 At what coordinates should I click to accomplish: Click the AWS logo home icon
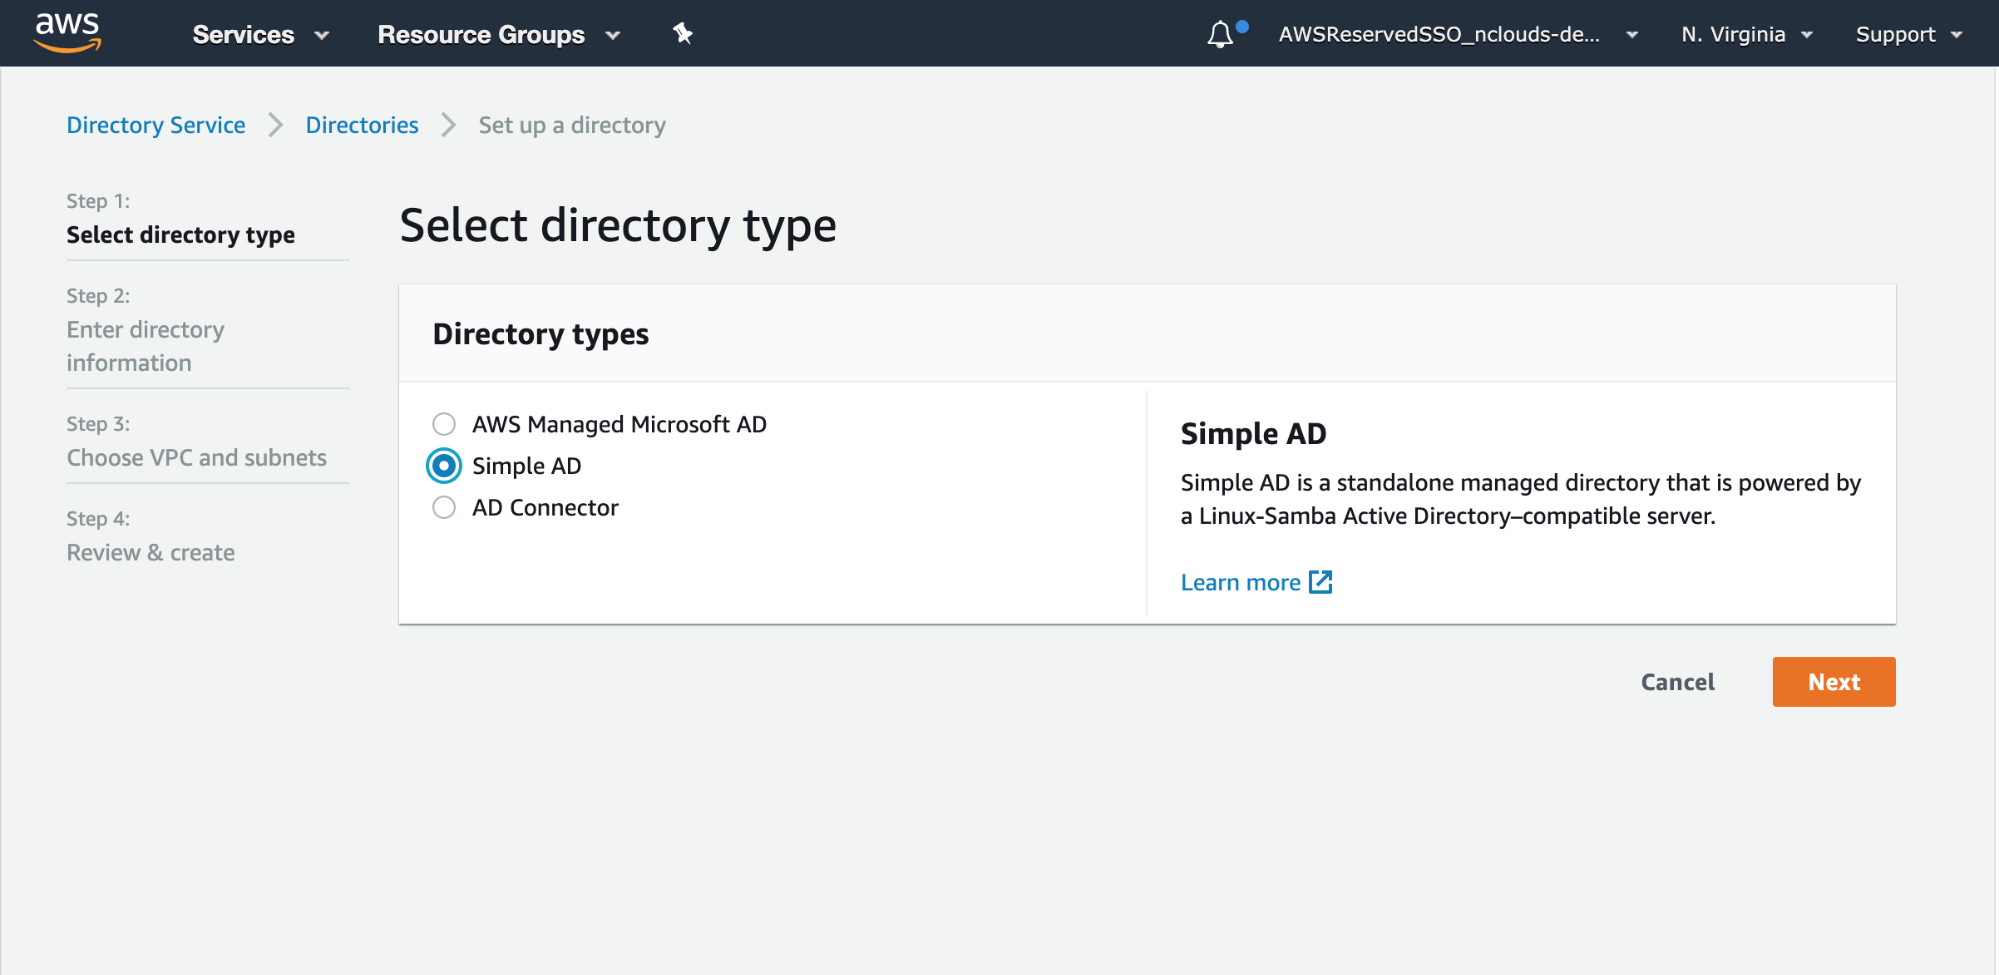pyautogui.click(x=67, y=33)
